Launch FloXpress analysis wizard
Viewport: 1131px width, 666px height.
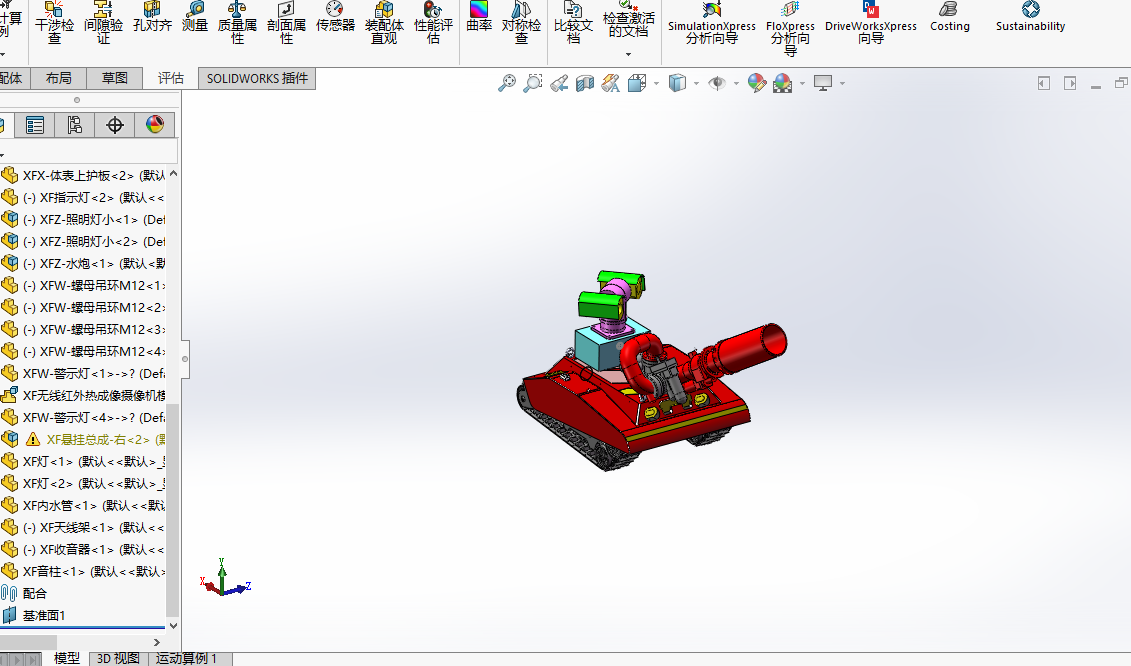pos(791,29)
